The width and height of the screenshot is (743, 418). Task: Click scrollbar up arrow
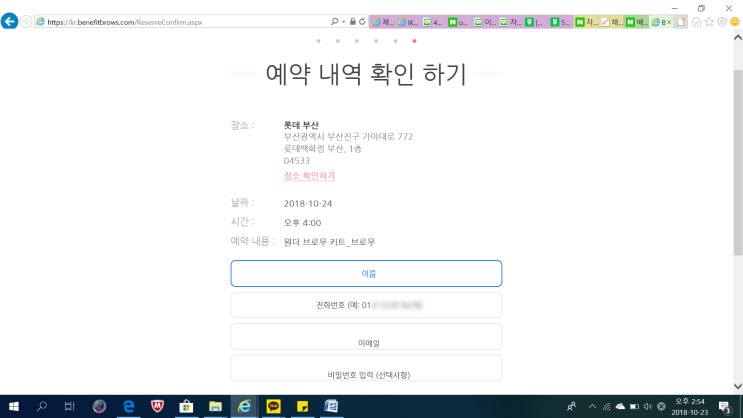tap(738, 37)
